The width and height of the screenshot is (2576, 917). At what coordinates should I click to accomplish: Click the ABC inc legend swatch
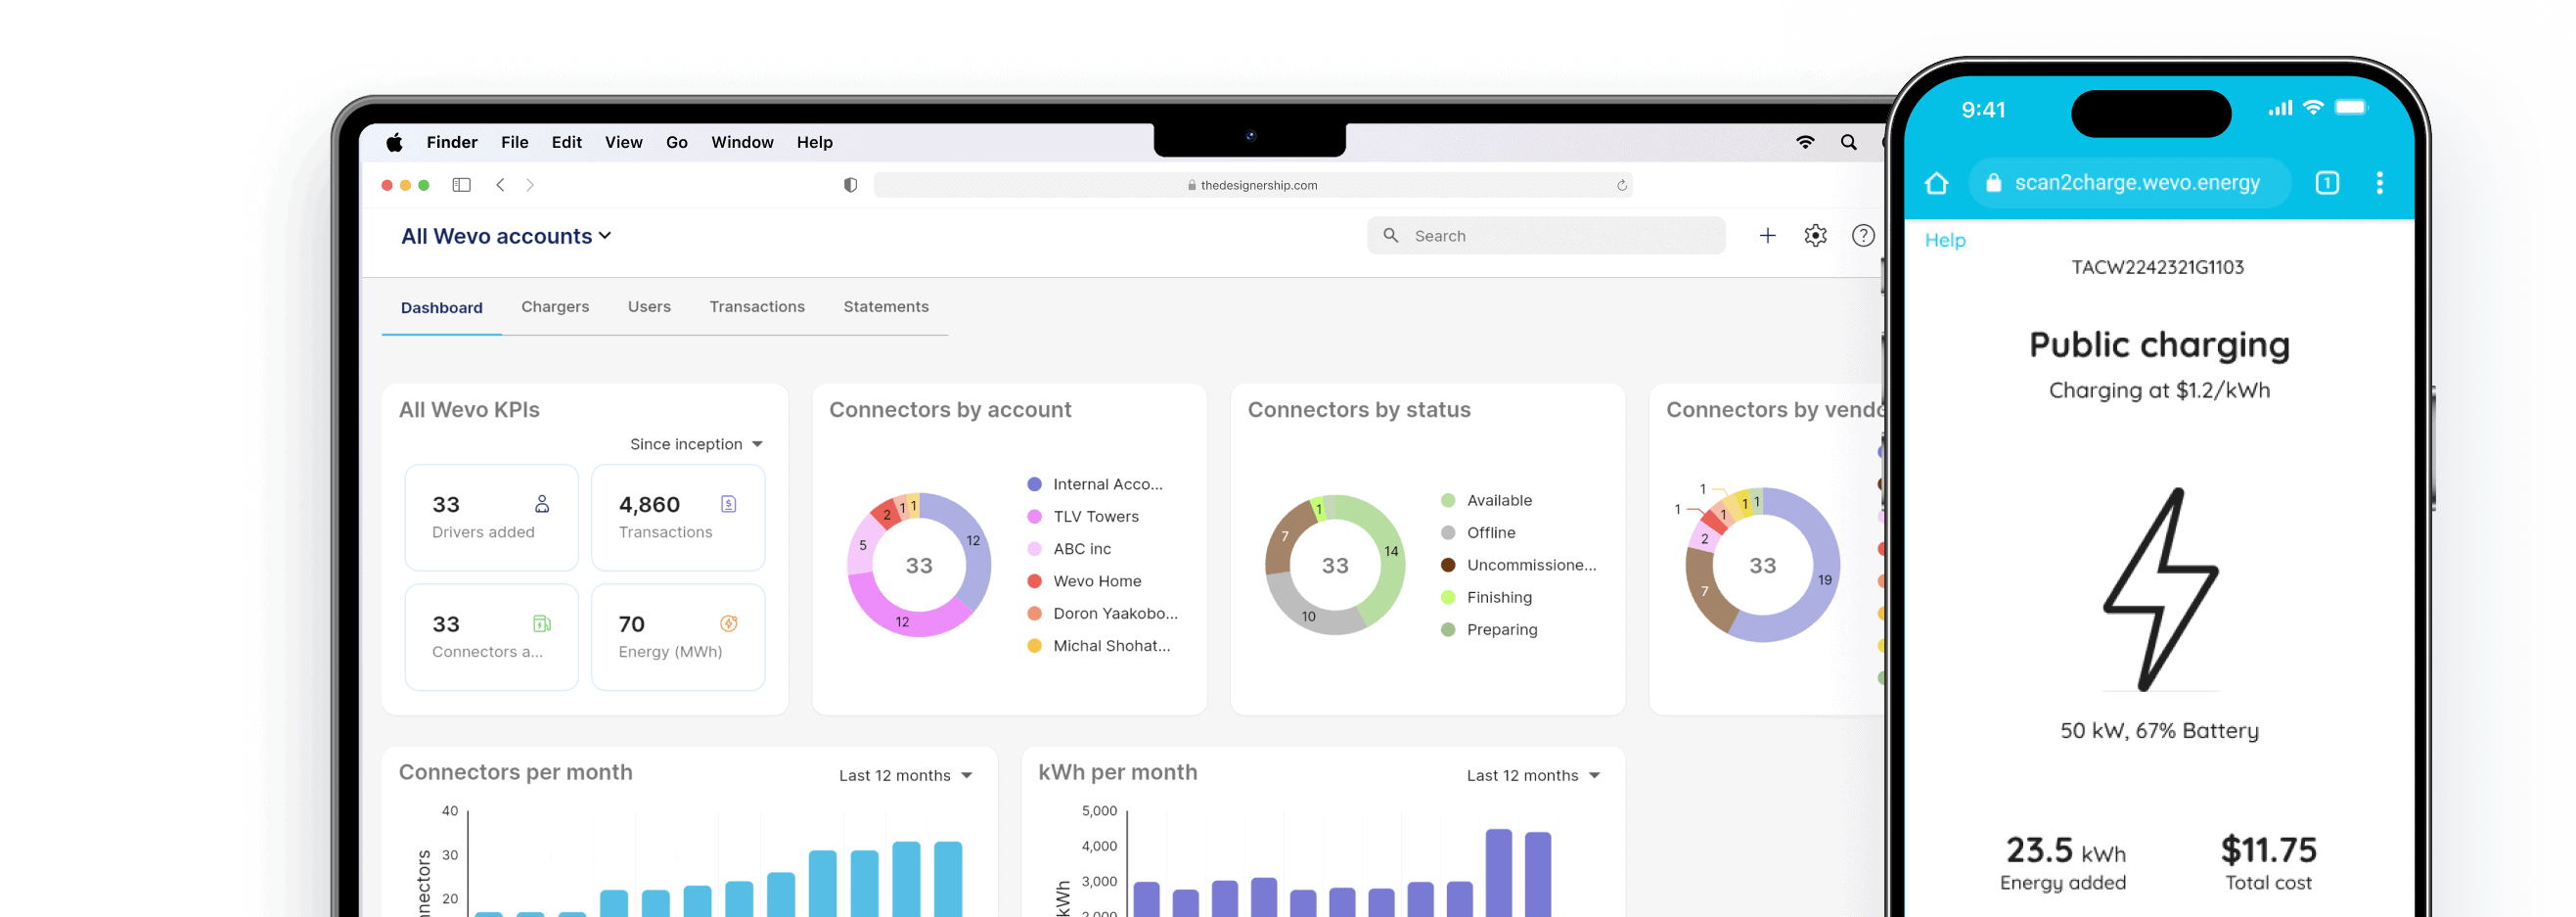coord(1034,549)
